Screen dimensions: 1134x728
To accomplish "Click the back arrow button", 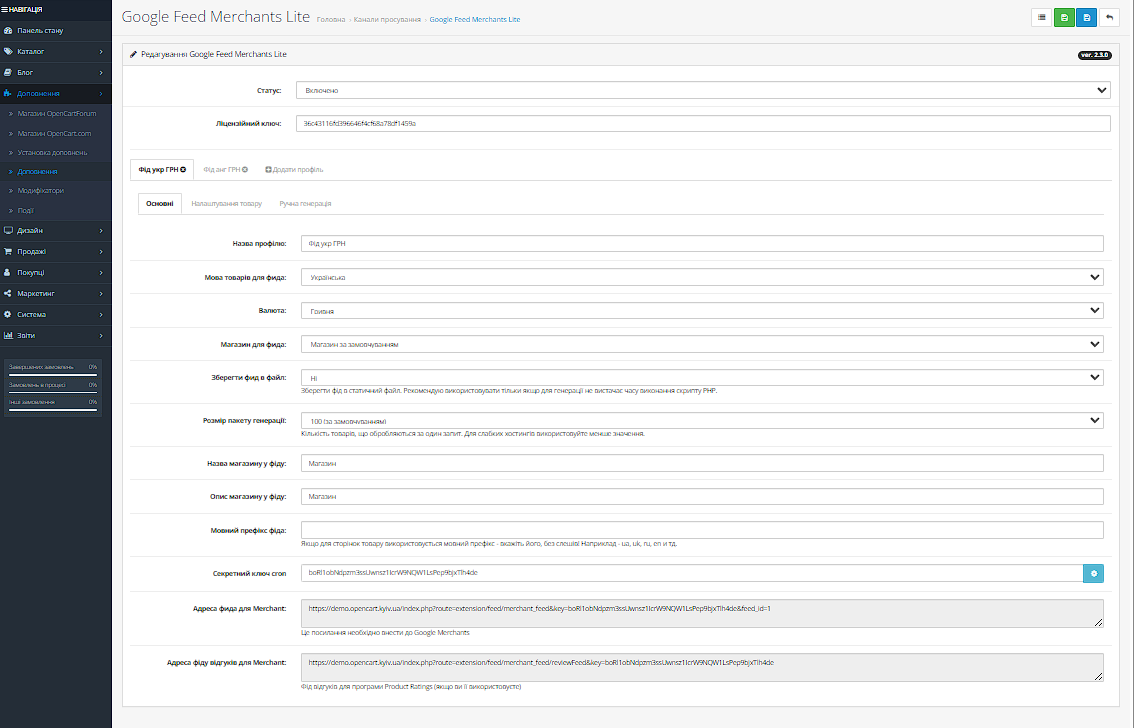I will coord(1109,17).
